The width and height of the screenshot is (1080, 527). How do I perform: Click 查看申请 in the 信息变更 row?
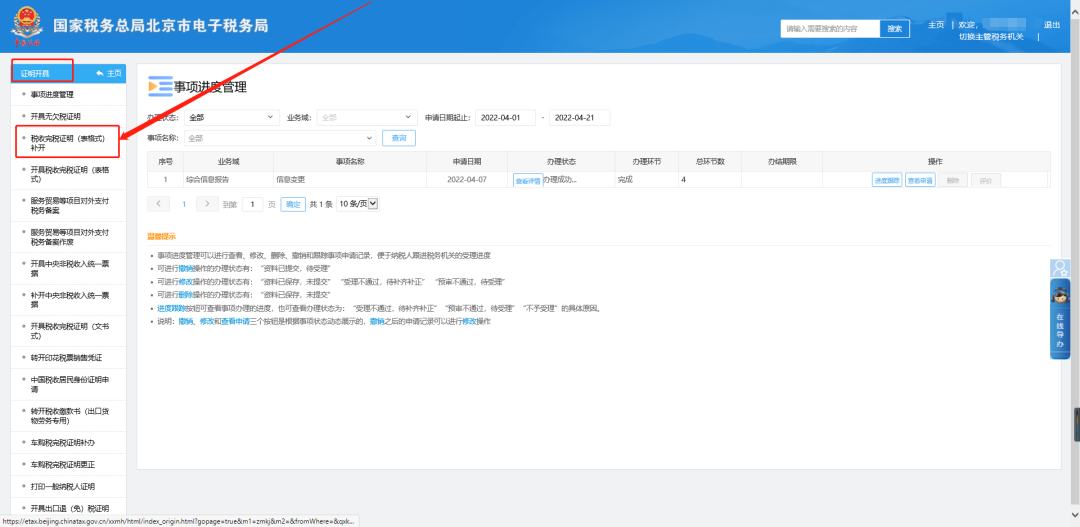[920, 180]
